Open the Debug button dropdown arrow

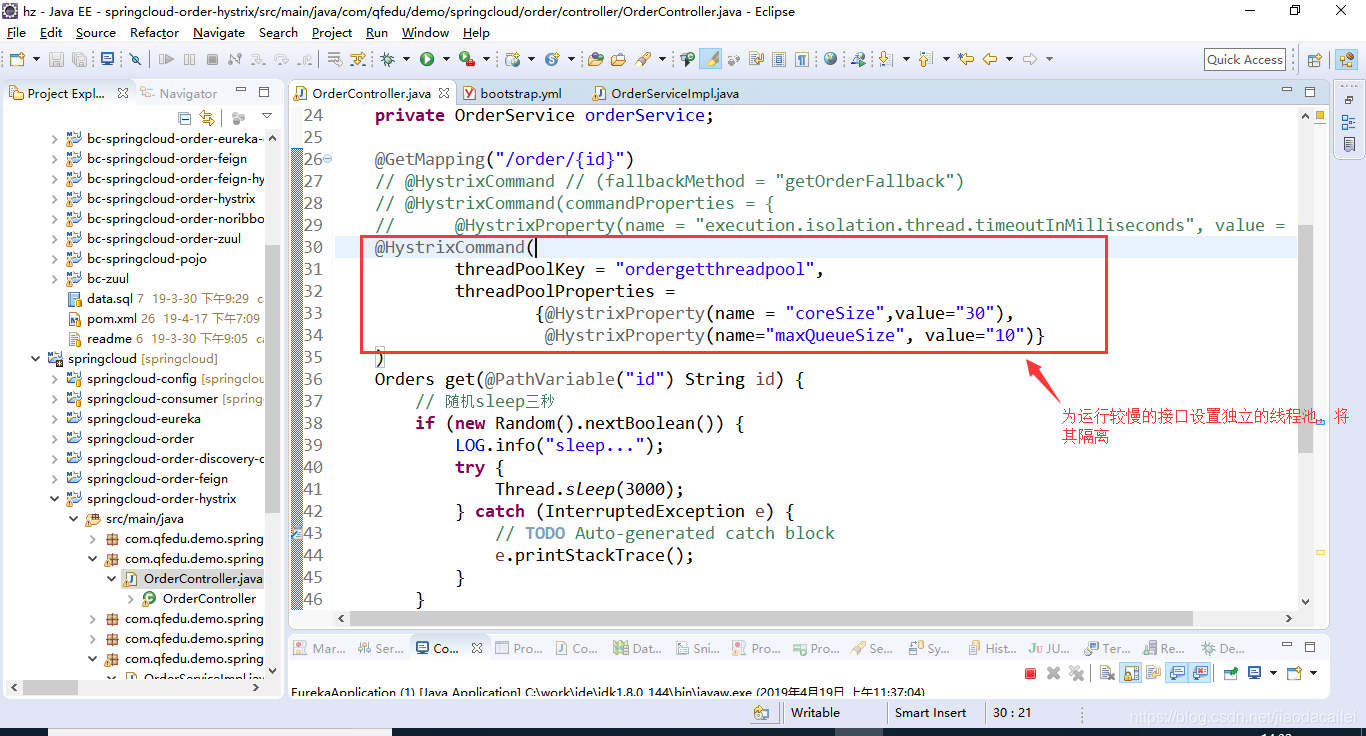point(406,60)
